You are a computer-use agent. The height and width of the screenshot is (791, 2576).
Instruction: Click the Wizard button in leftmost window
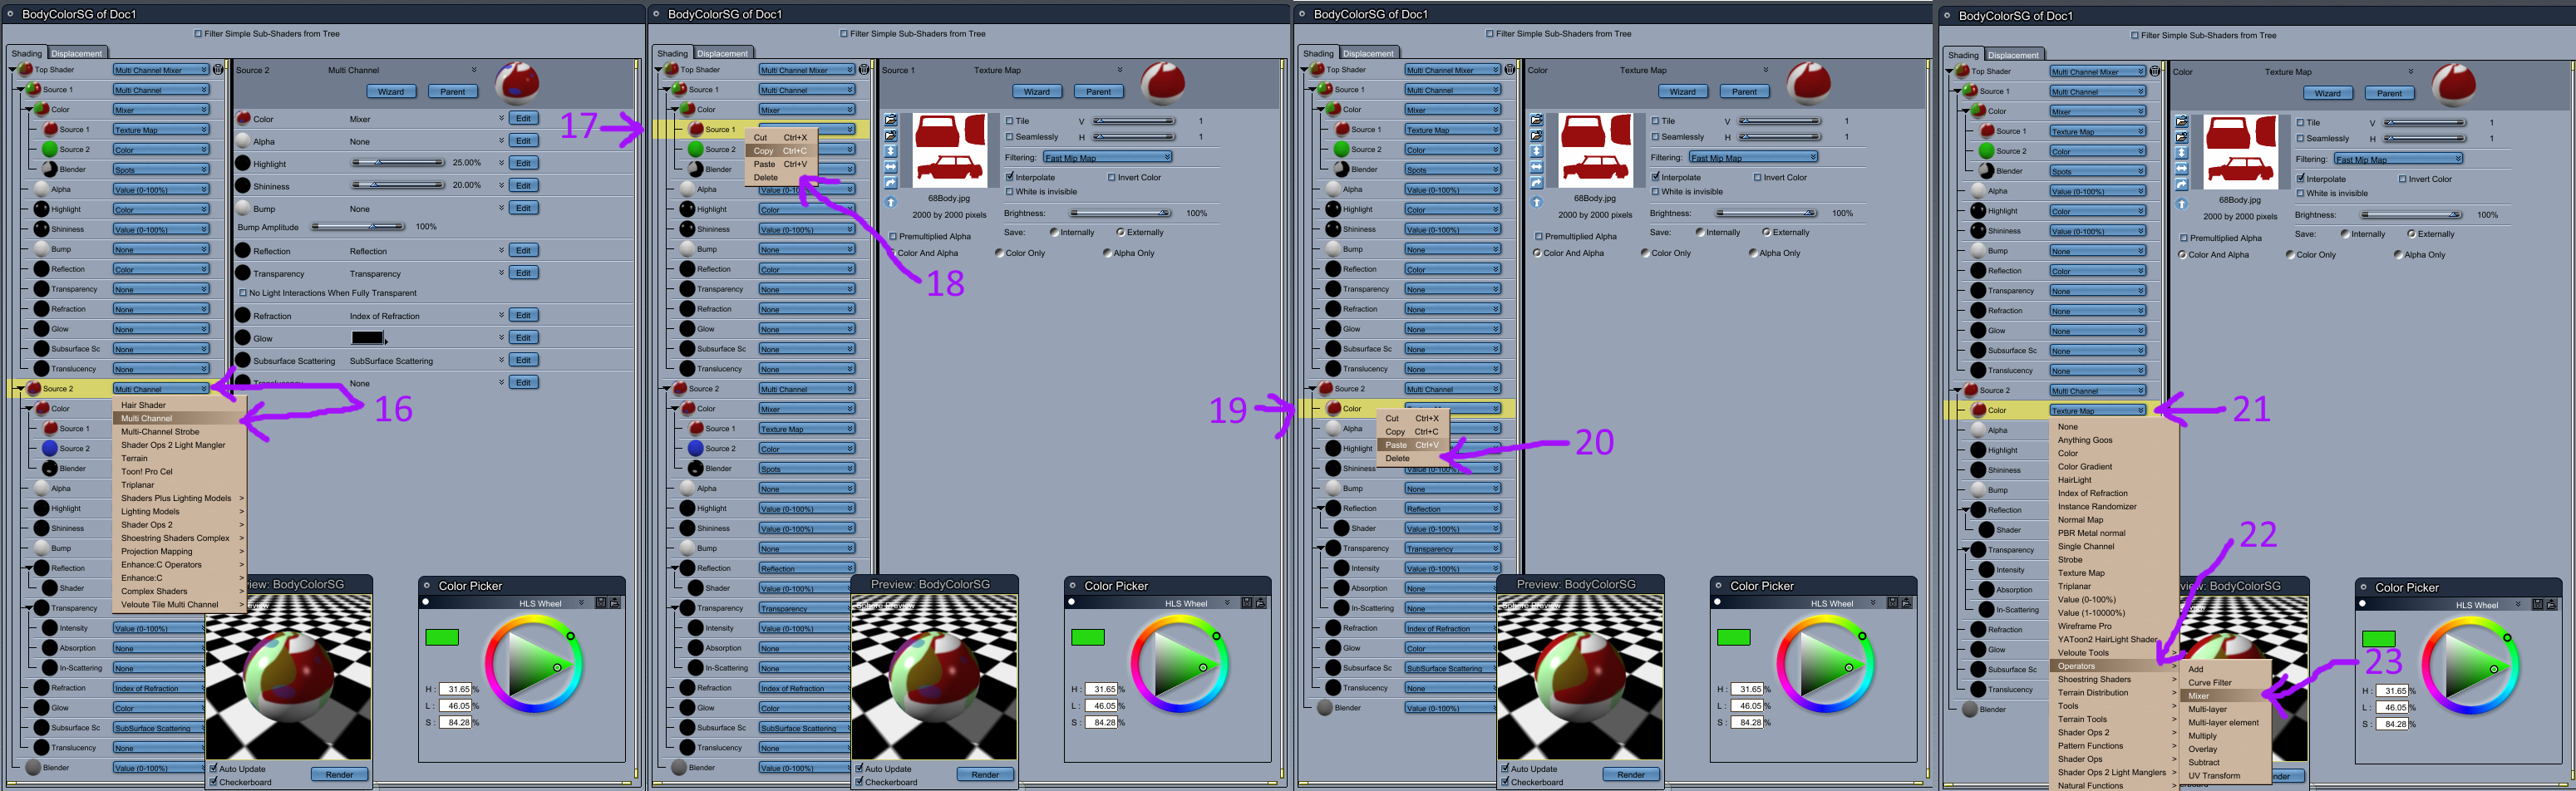click(x=391, y=92)
